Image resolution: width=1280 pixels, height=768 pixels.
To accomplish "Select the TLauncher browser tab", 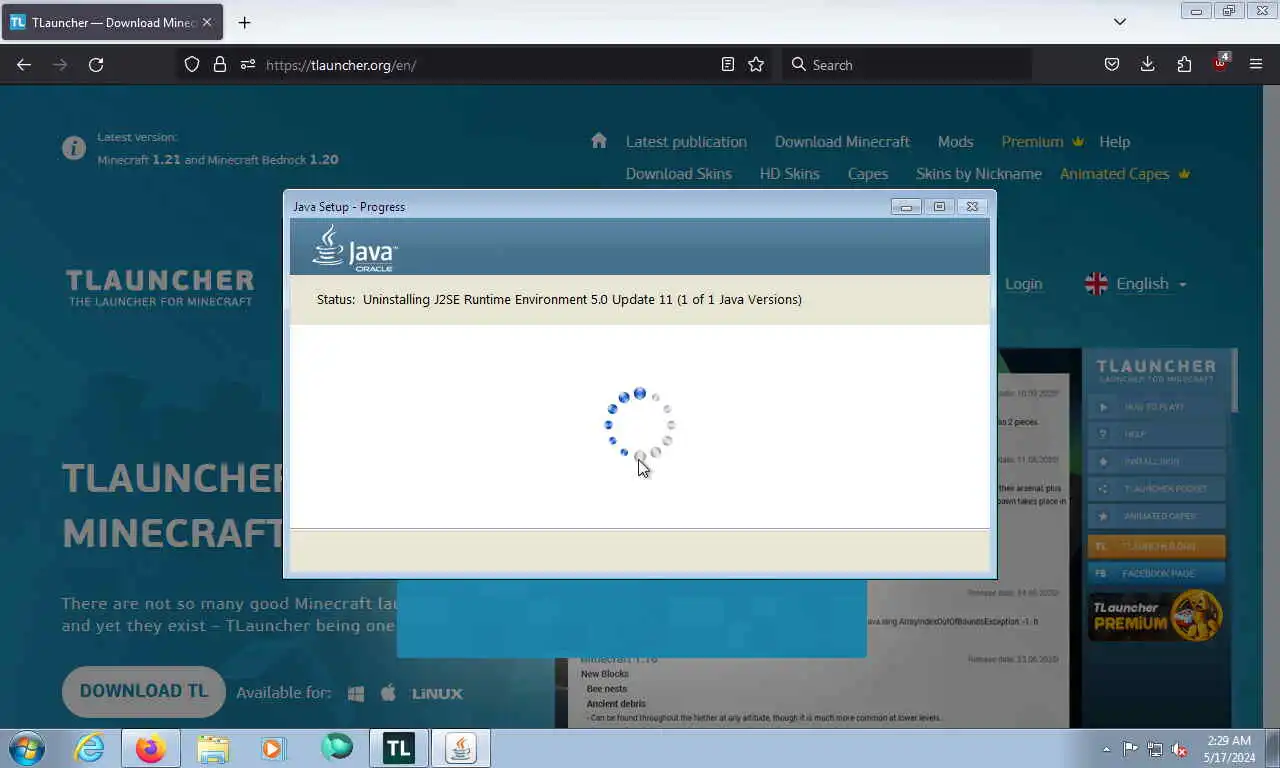I will [112, 22].
